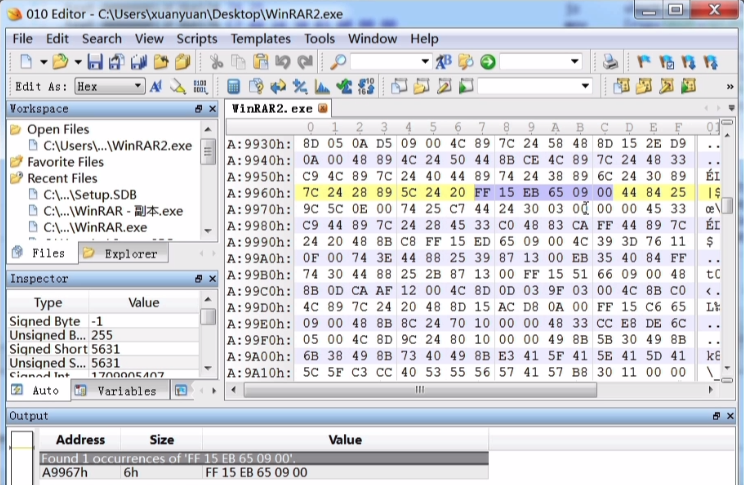Select C:\...\WinRAR.exe recent file

coord(95,228)
